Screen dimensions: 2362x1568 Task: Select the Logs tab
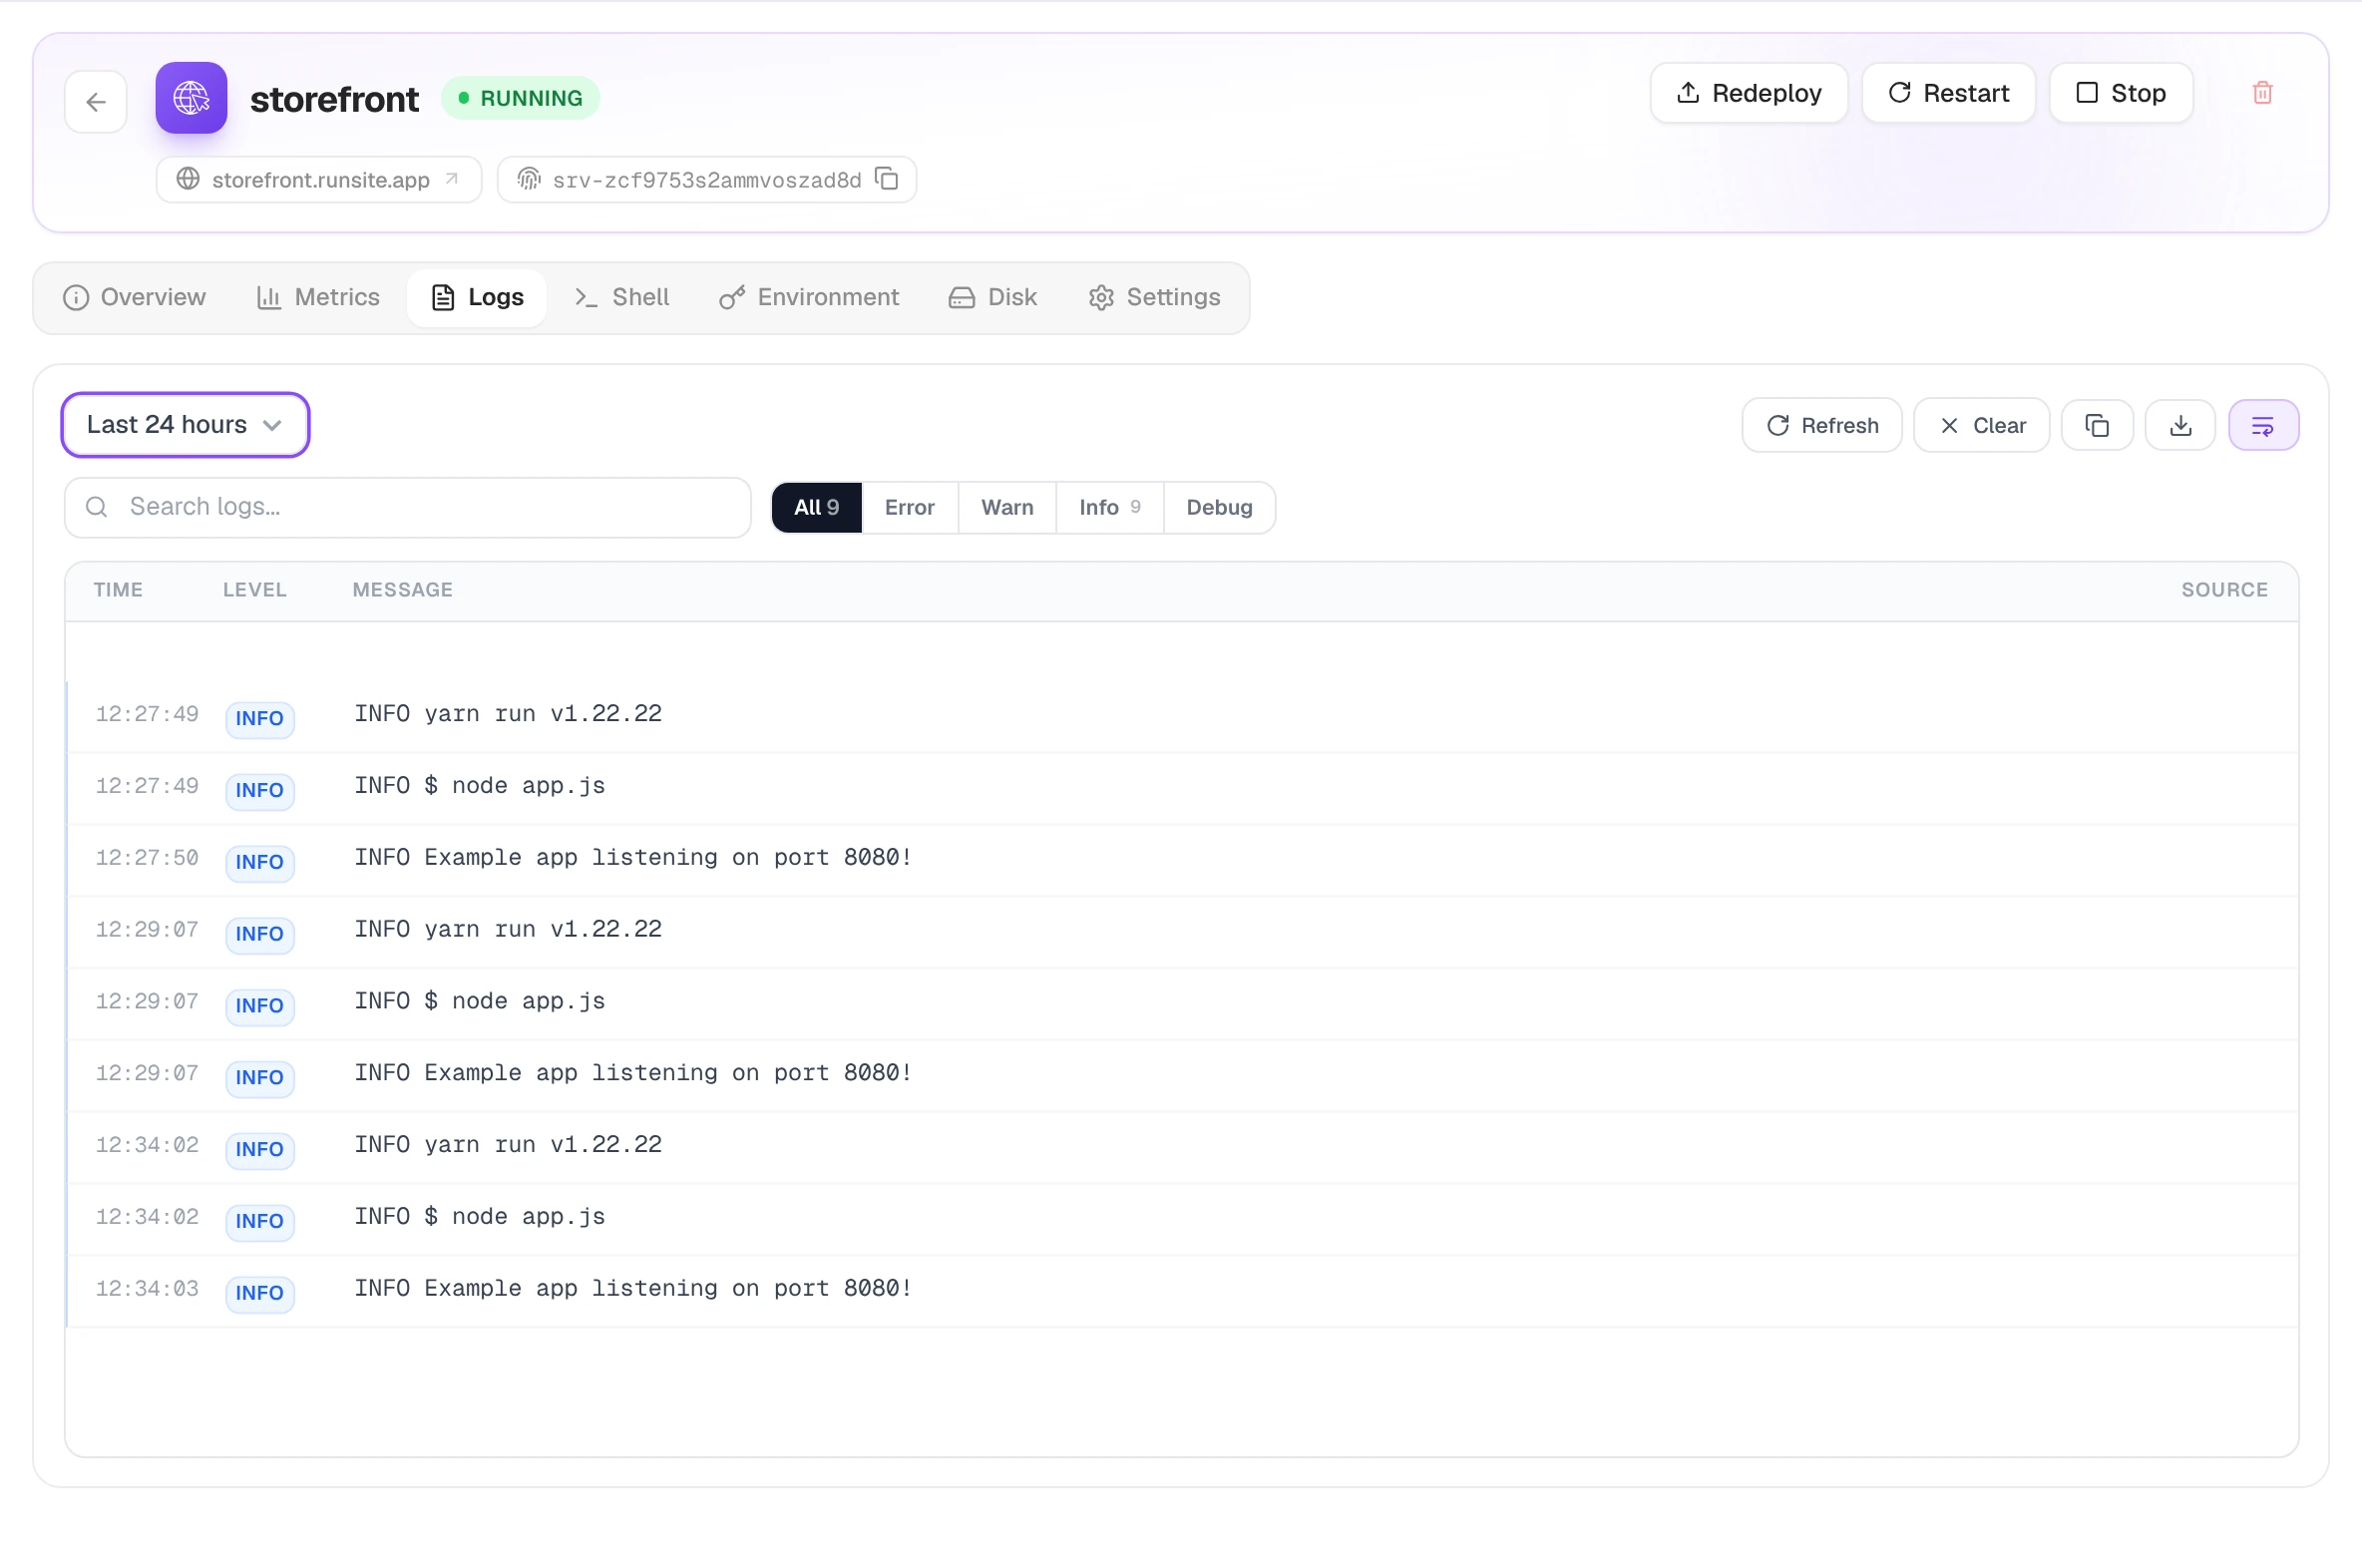477,298
